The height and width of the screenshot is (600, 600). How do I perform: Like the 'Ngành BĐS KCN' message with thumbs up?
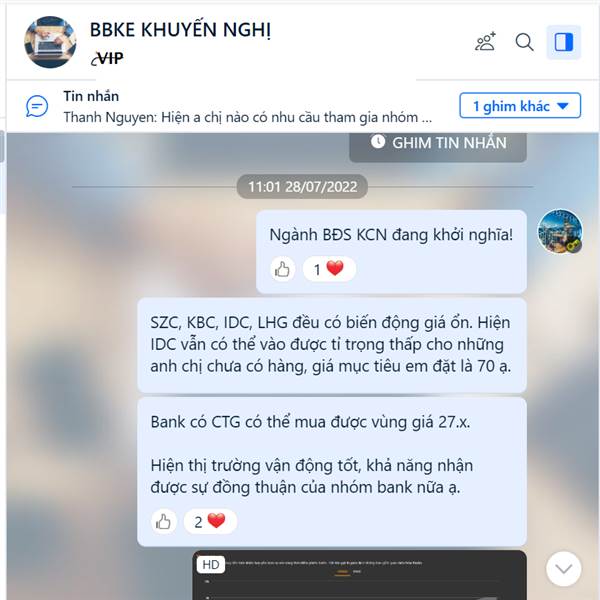coord(282,269)
